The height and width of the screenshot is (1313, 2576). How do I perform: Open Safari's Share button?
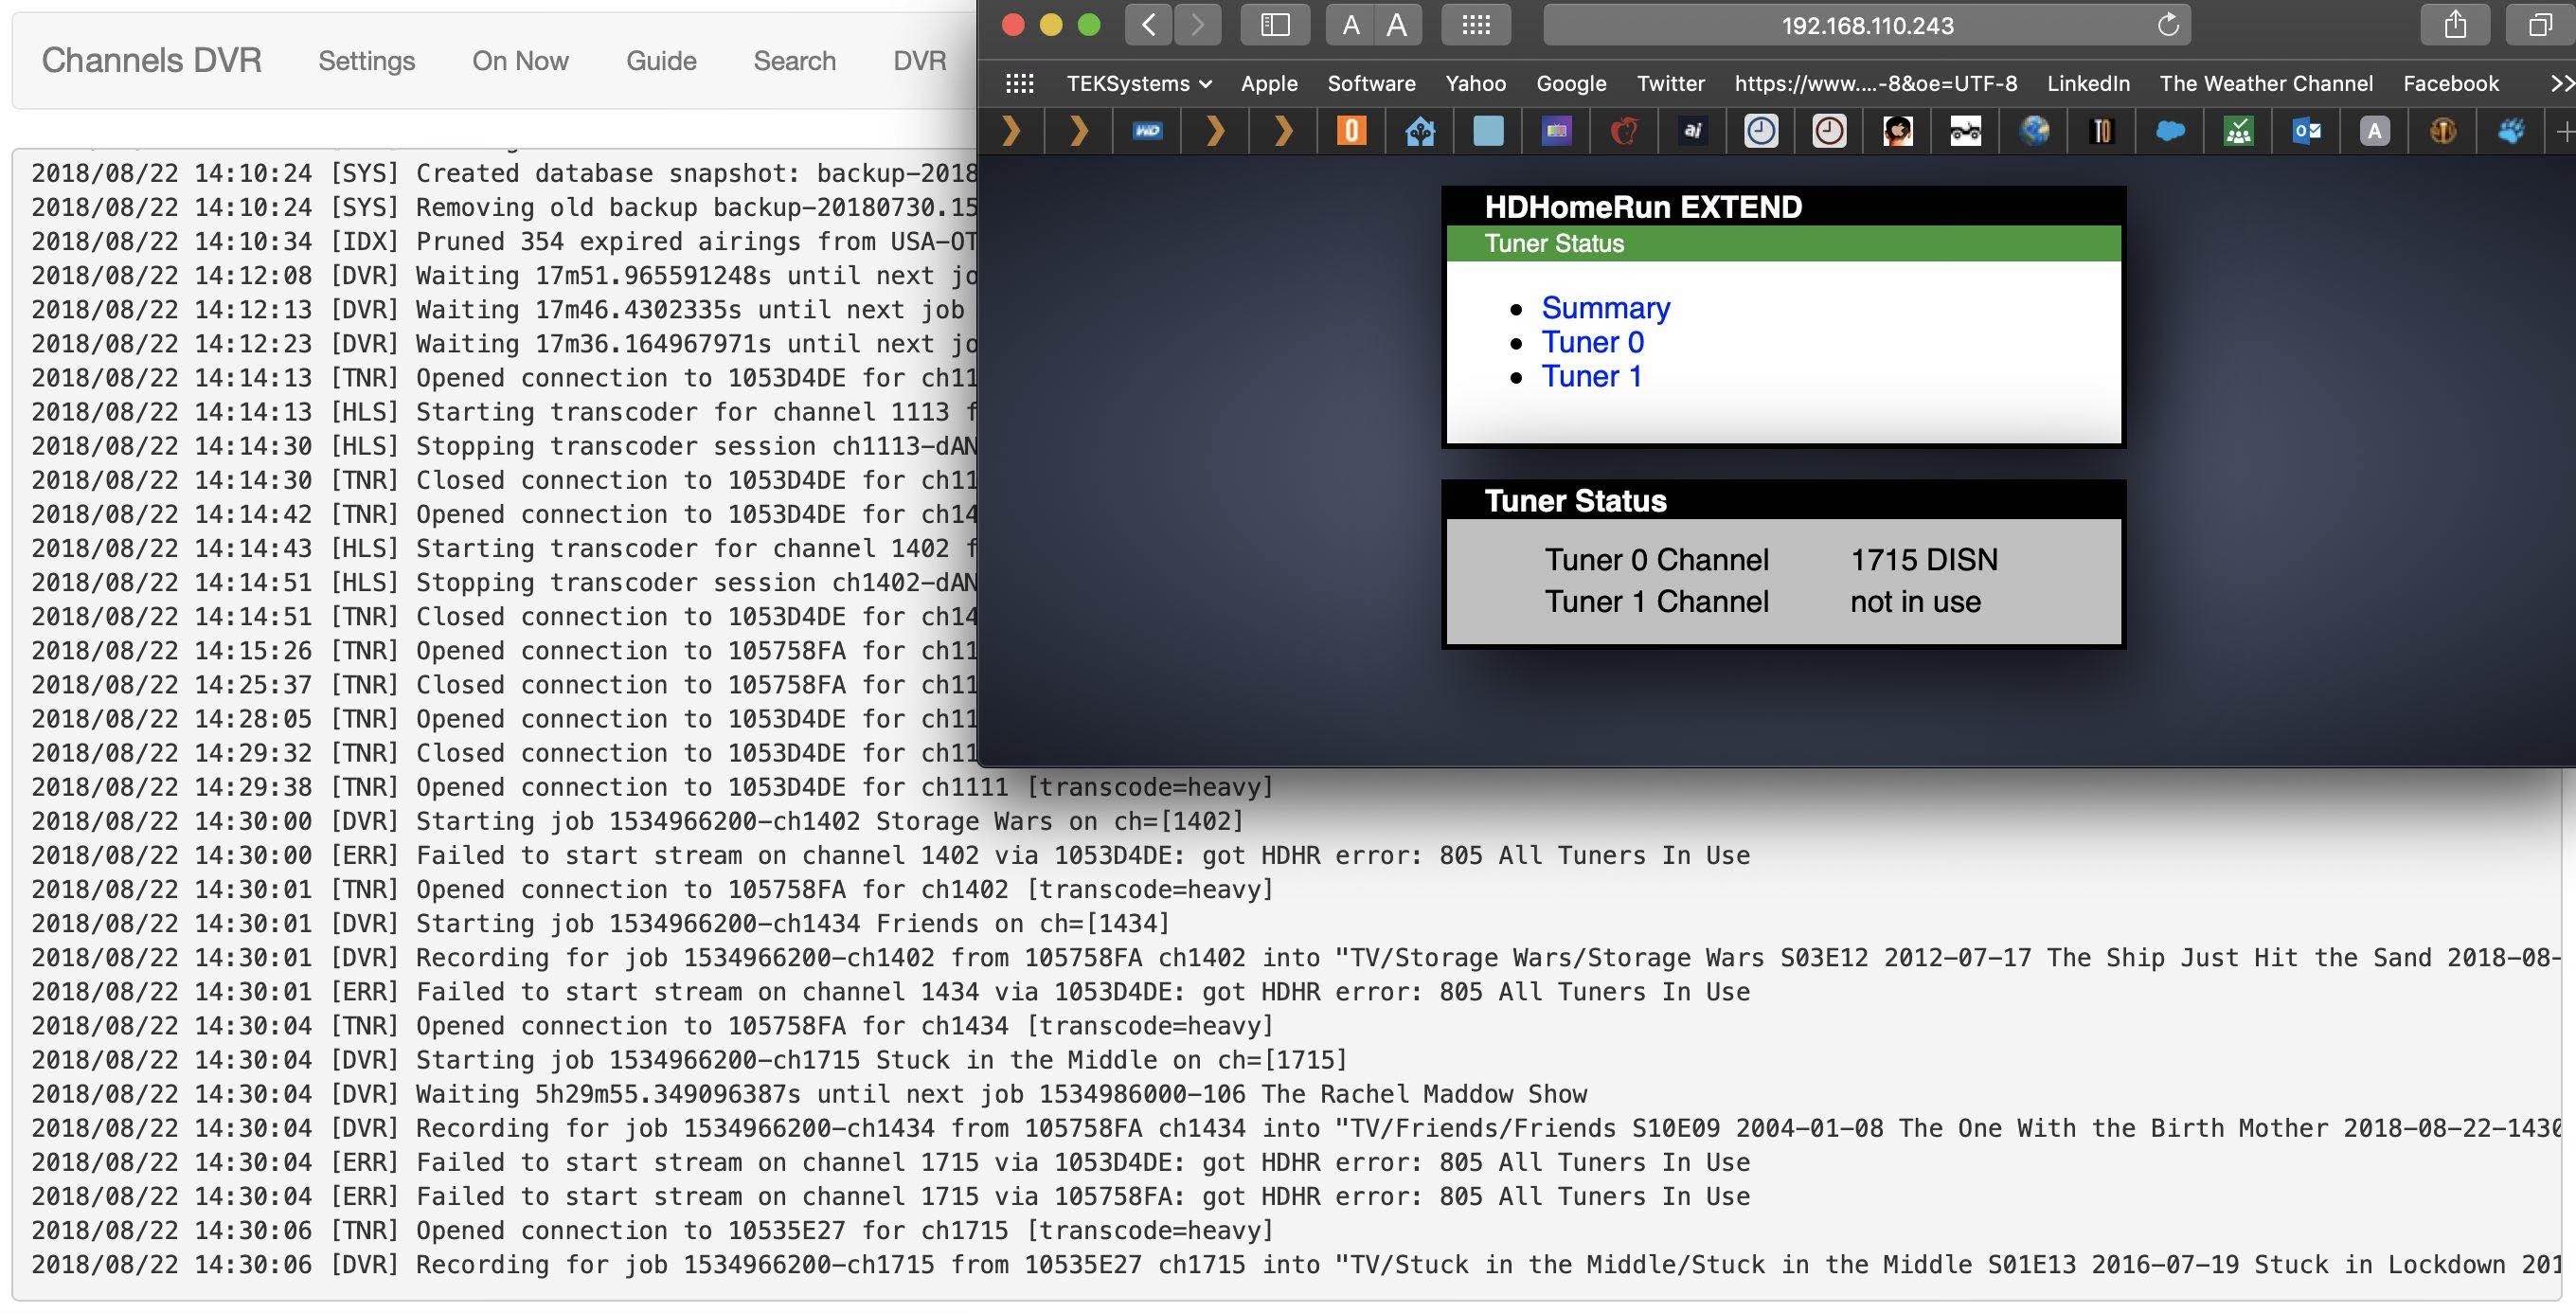tap(2455, 25)
